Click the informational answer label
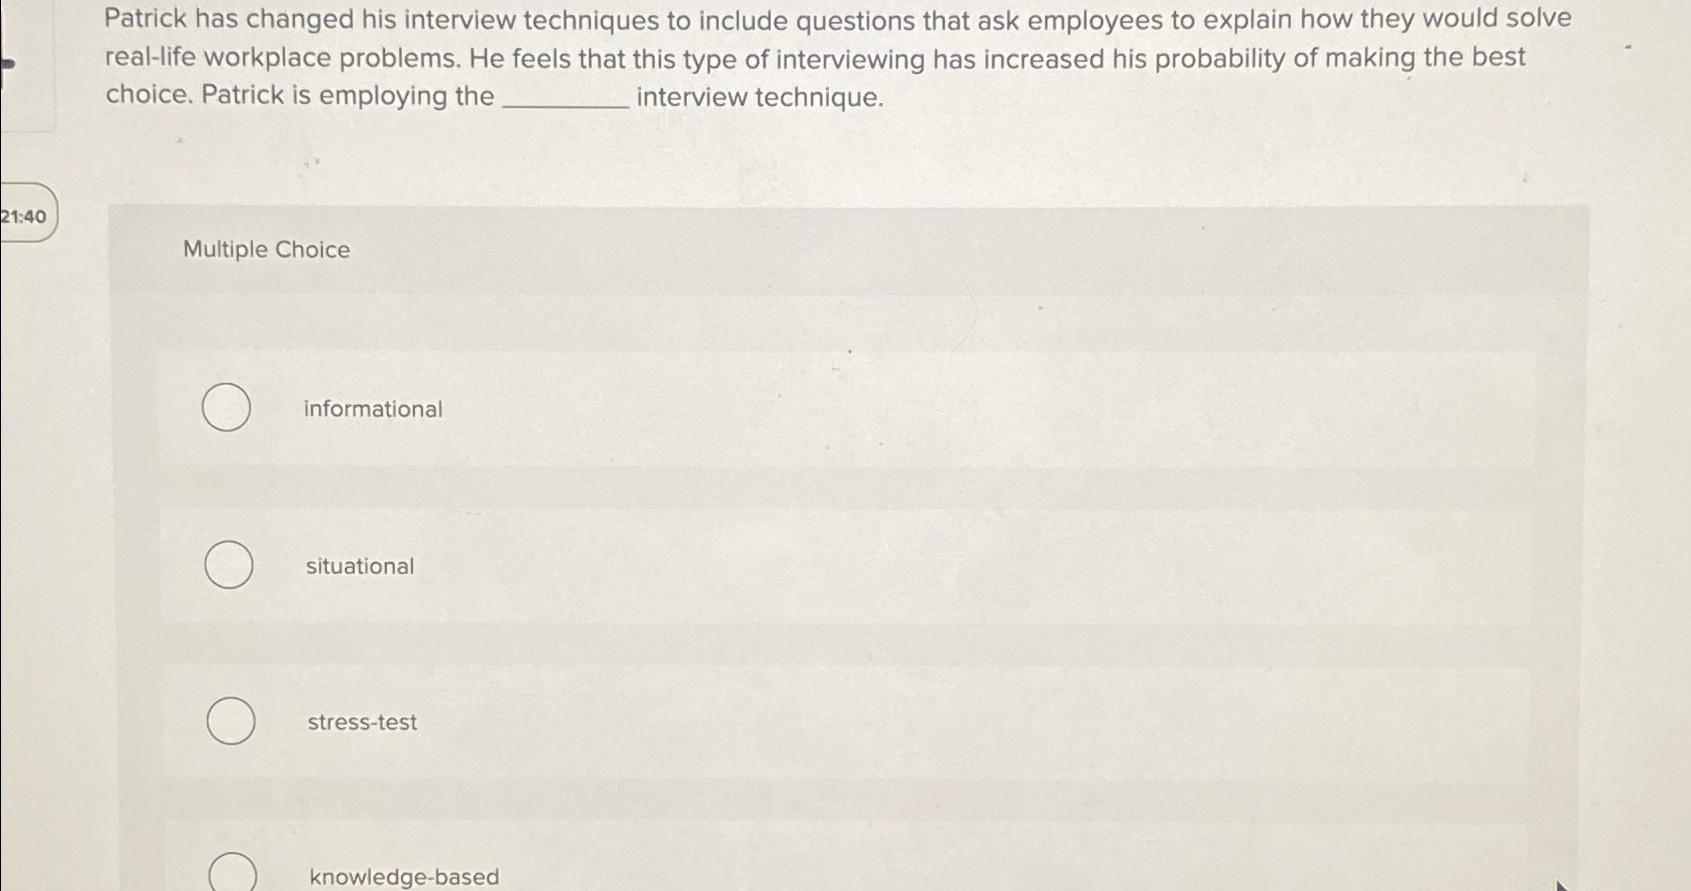 372,408
